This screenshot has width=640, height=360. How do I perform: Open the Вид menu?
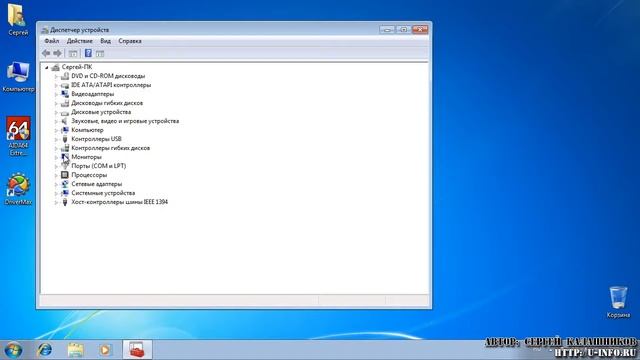coord(105,41)
